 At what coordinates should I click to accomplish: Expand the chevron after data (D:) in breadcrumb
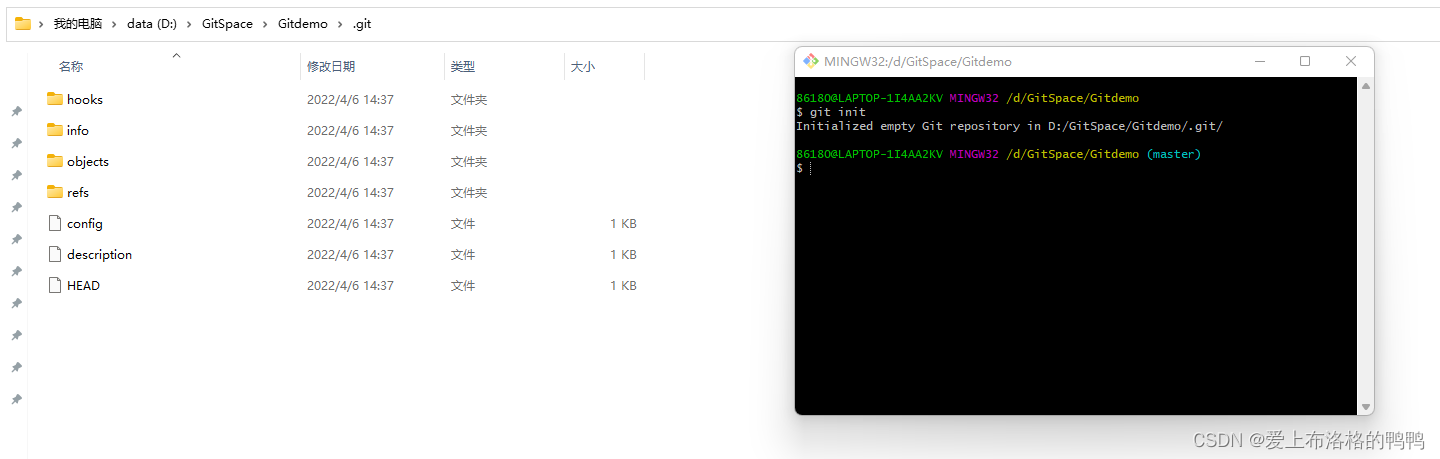pyautogui.click(x=189, y=24)
